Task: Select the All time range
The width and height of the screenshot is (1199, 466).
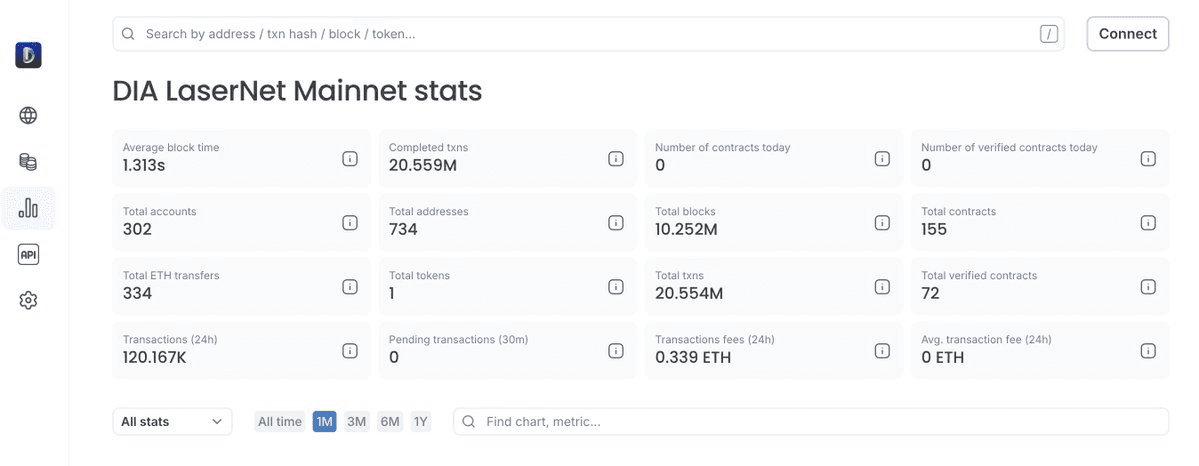Action: click(x=279, y=422)
